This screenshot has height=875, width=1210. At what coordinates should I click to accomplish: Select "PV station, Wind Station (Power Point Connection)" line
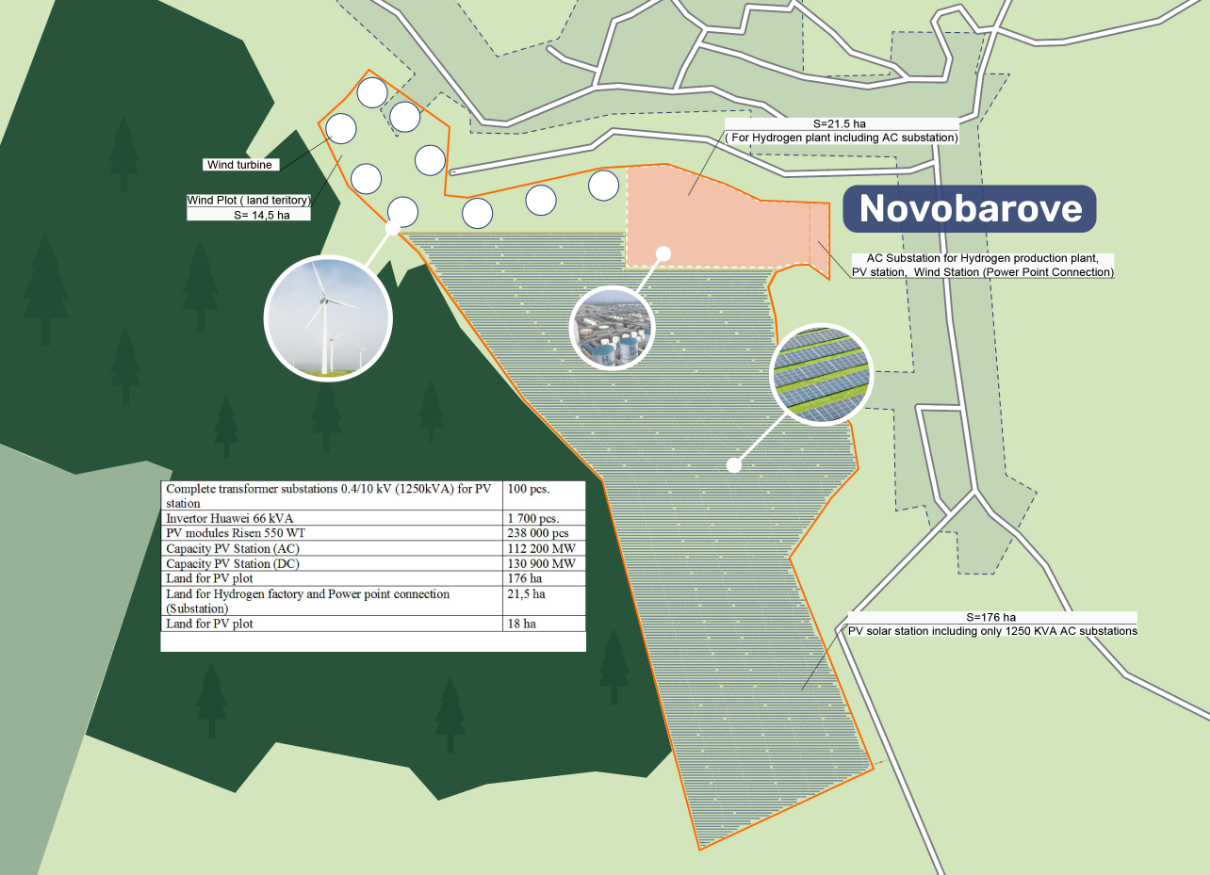click(x=982, y=272)
